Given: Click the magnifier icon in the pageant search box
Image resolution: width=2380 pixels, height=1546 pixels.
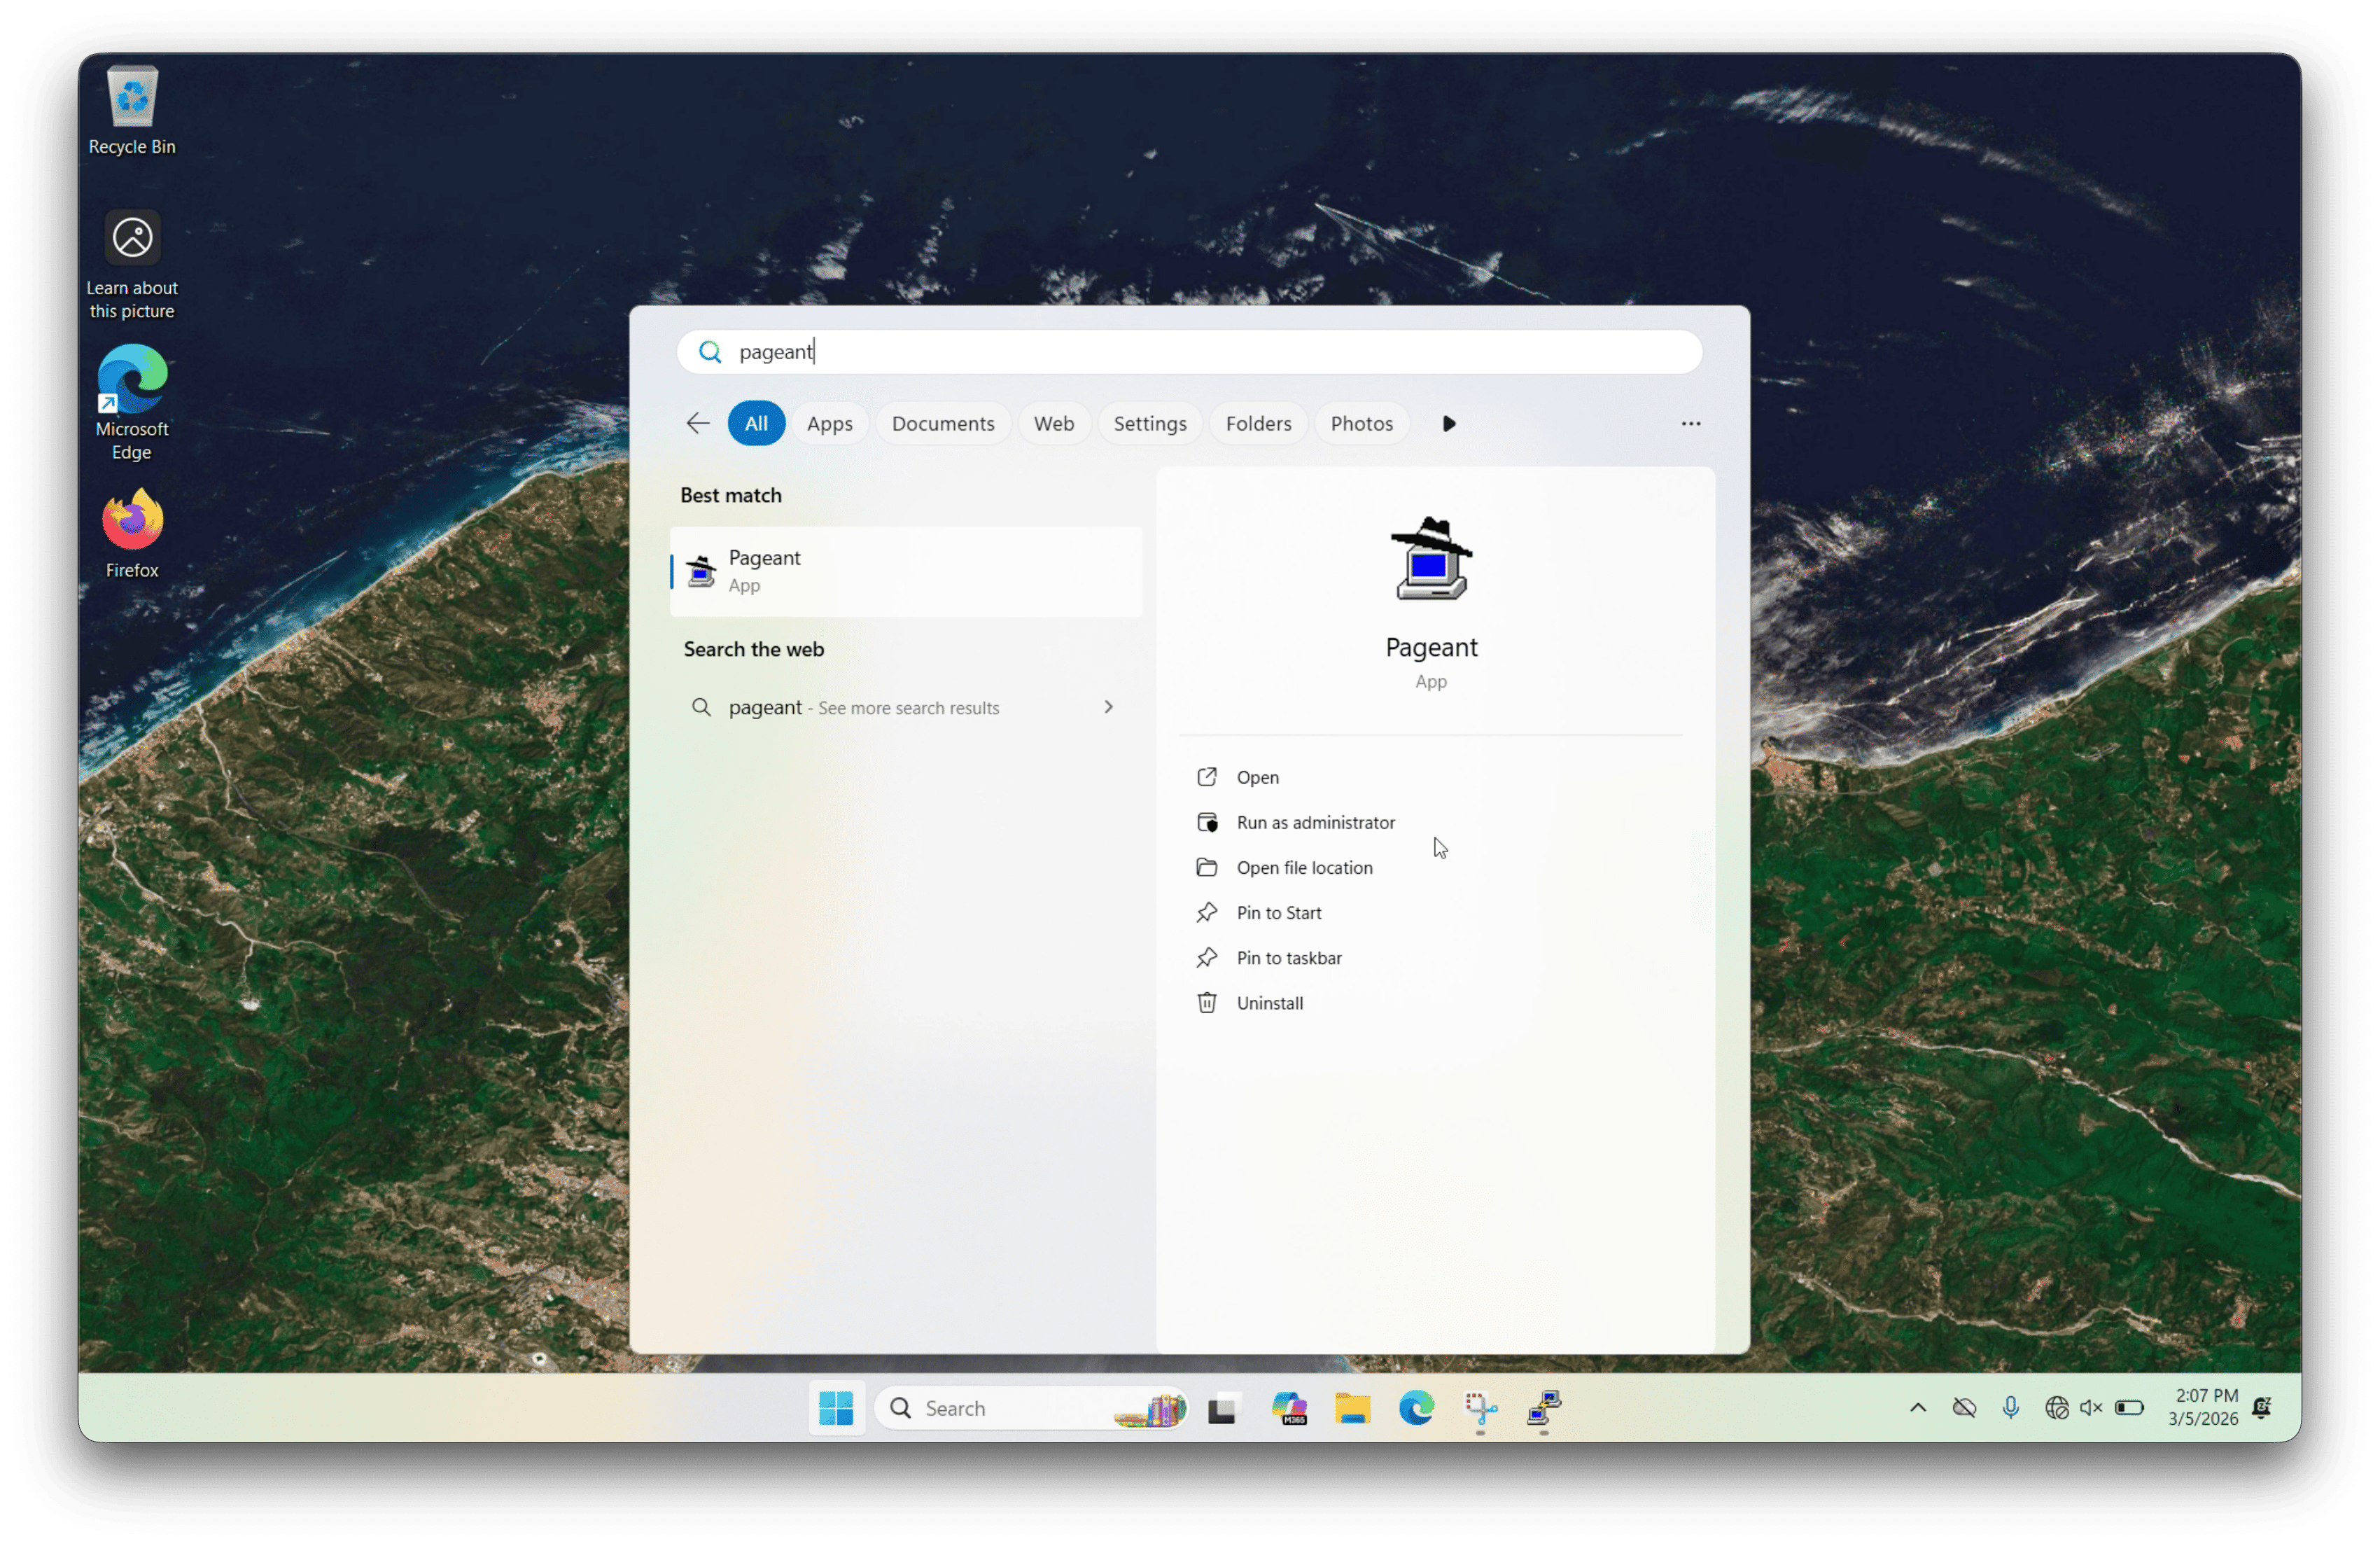Looking at the screenshot, I should [x=710, y=352].
